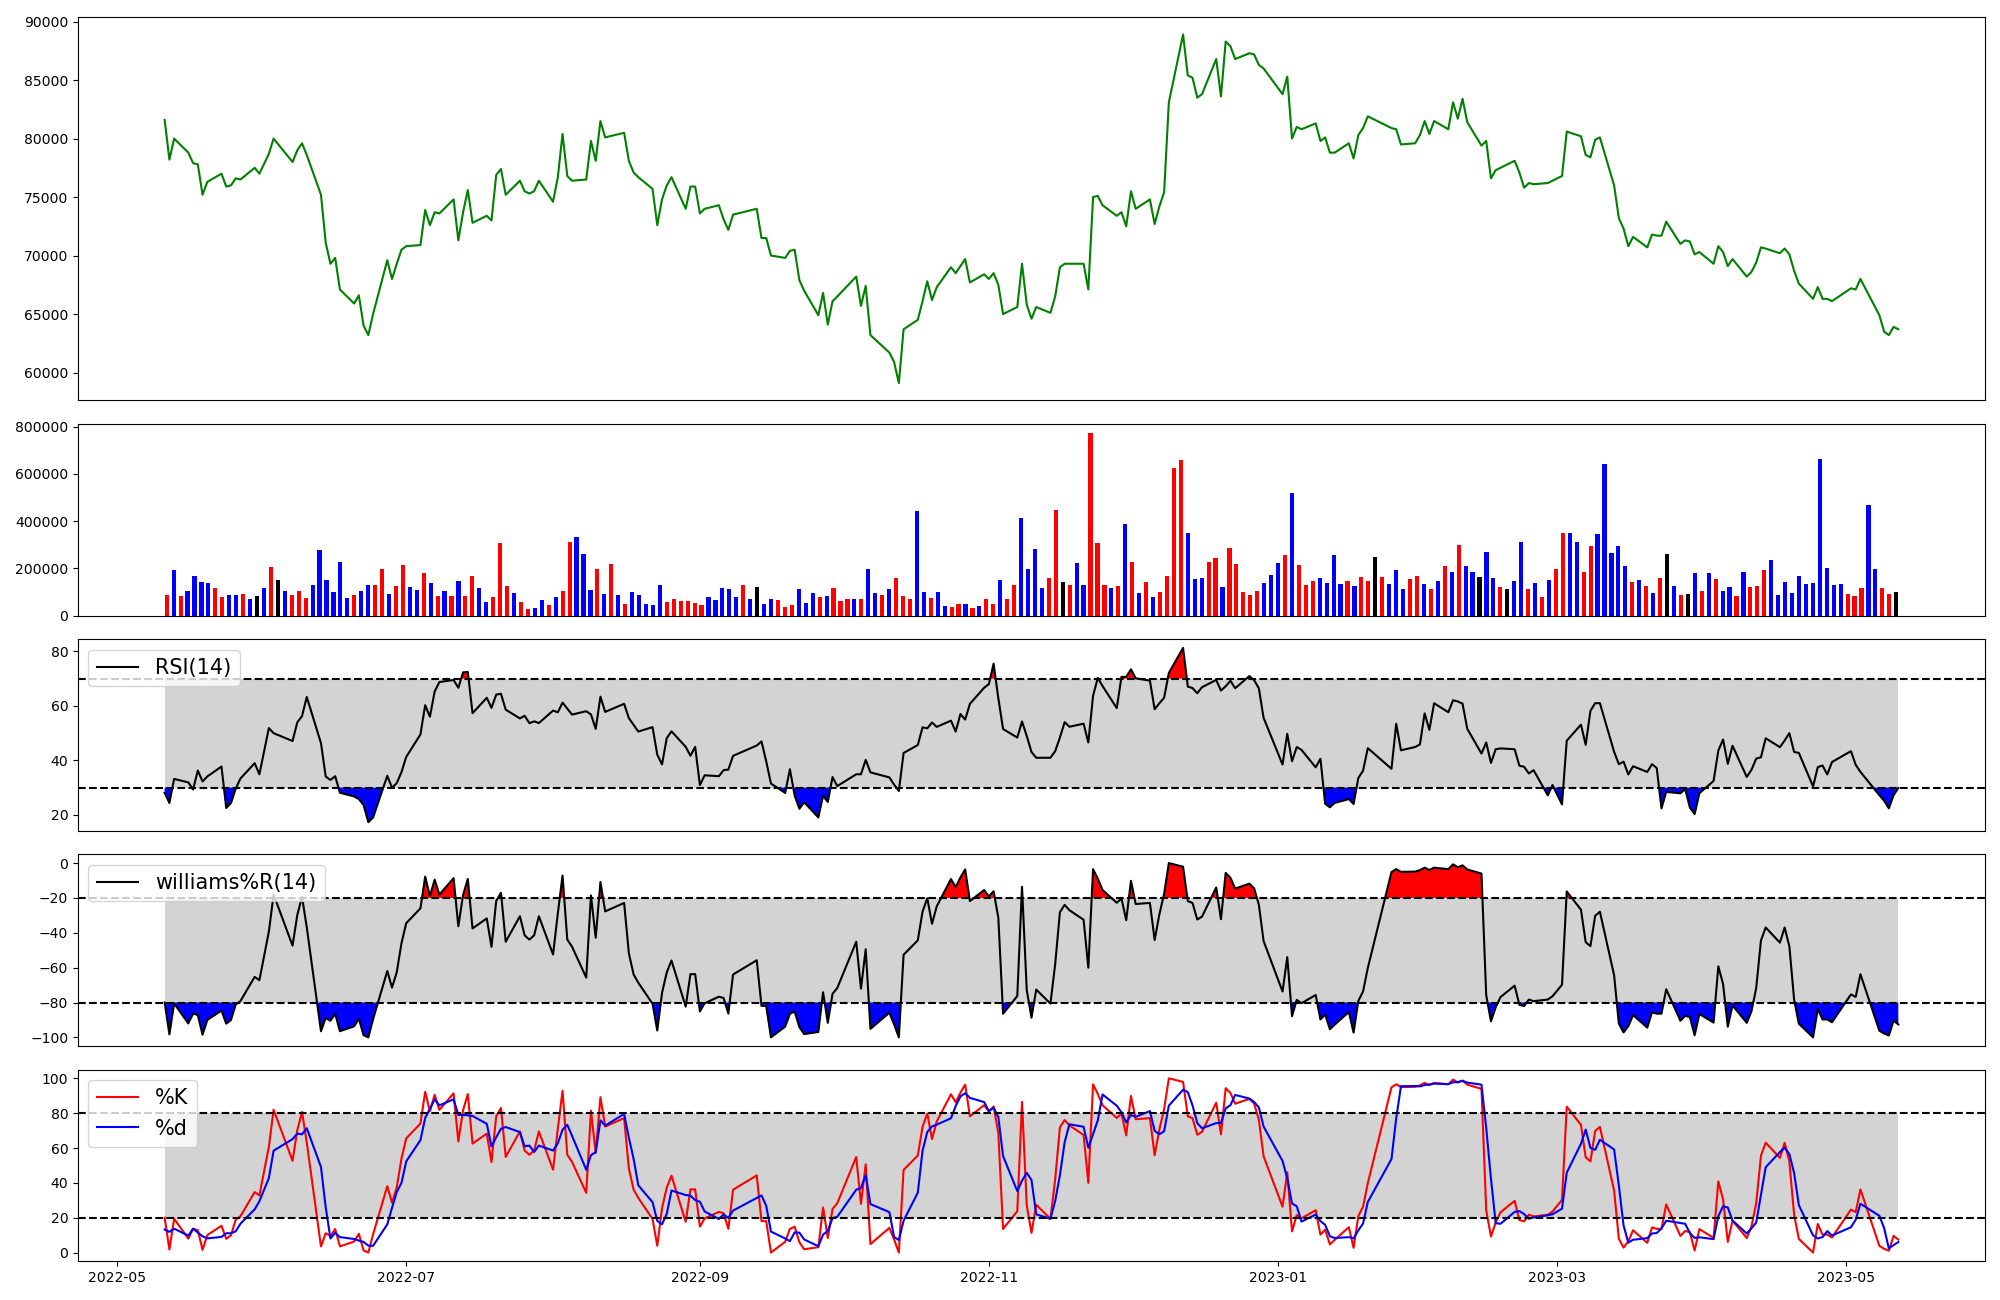
Task: Click the 2023-05 x-axis date label
Action: 1846,1277
